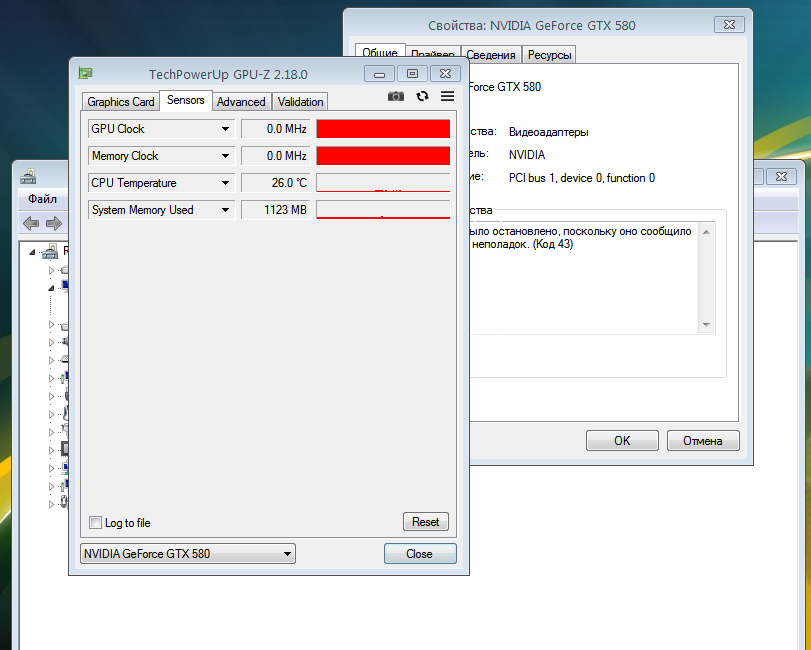Screen dimensions: 811x650
Task: Click the back arrow in Device Manager toolbar
Action: click(31, 223)
